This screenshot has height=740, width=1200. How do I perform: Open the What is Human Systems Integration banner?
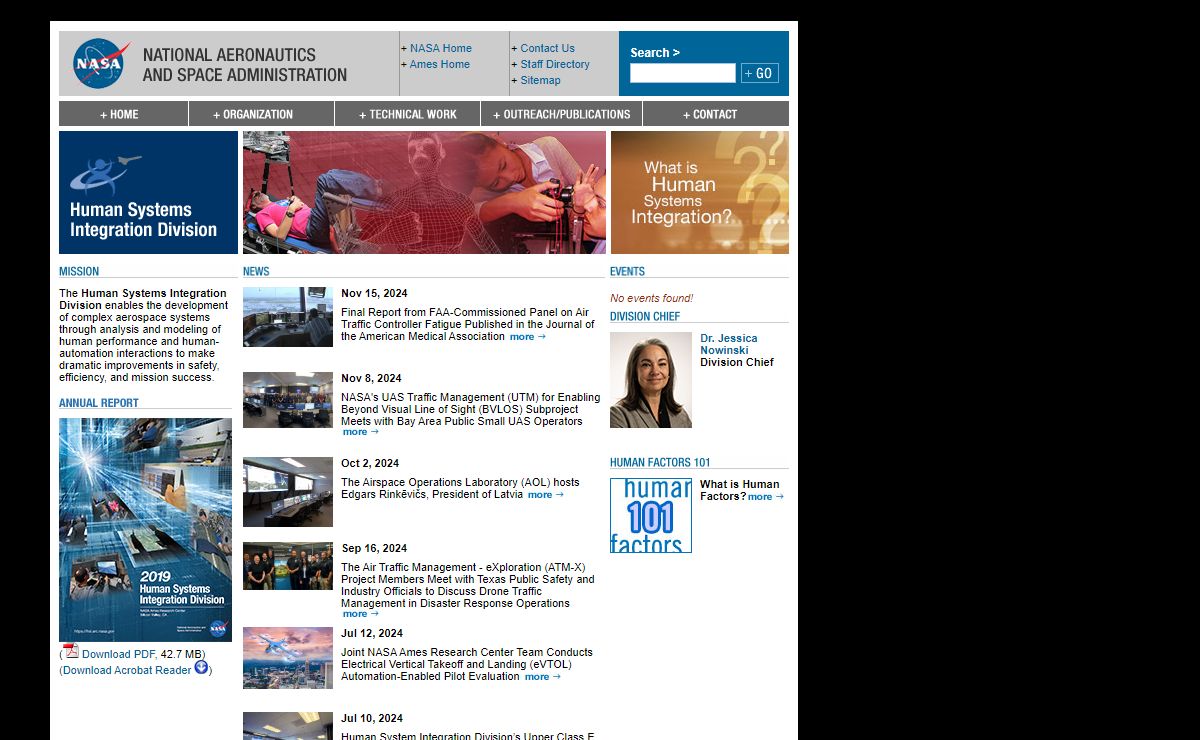700,192
